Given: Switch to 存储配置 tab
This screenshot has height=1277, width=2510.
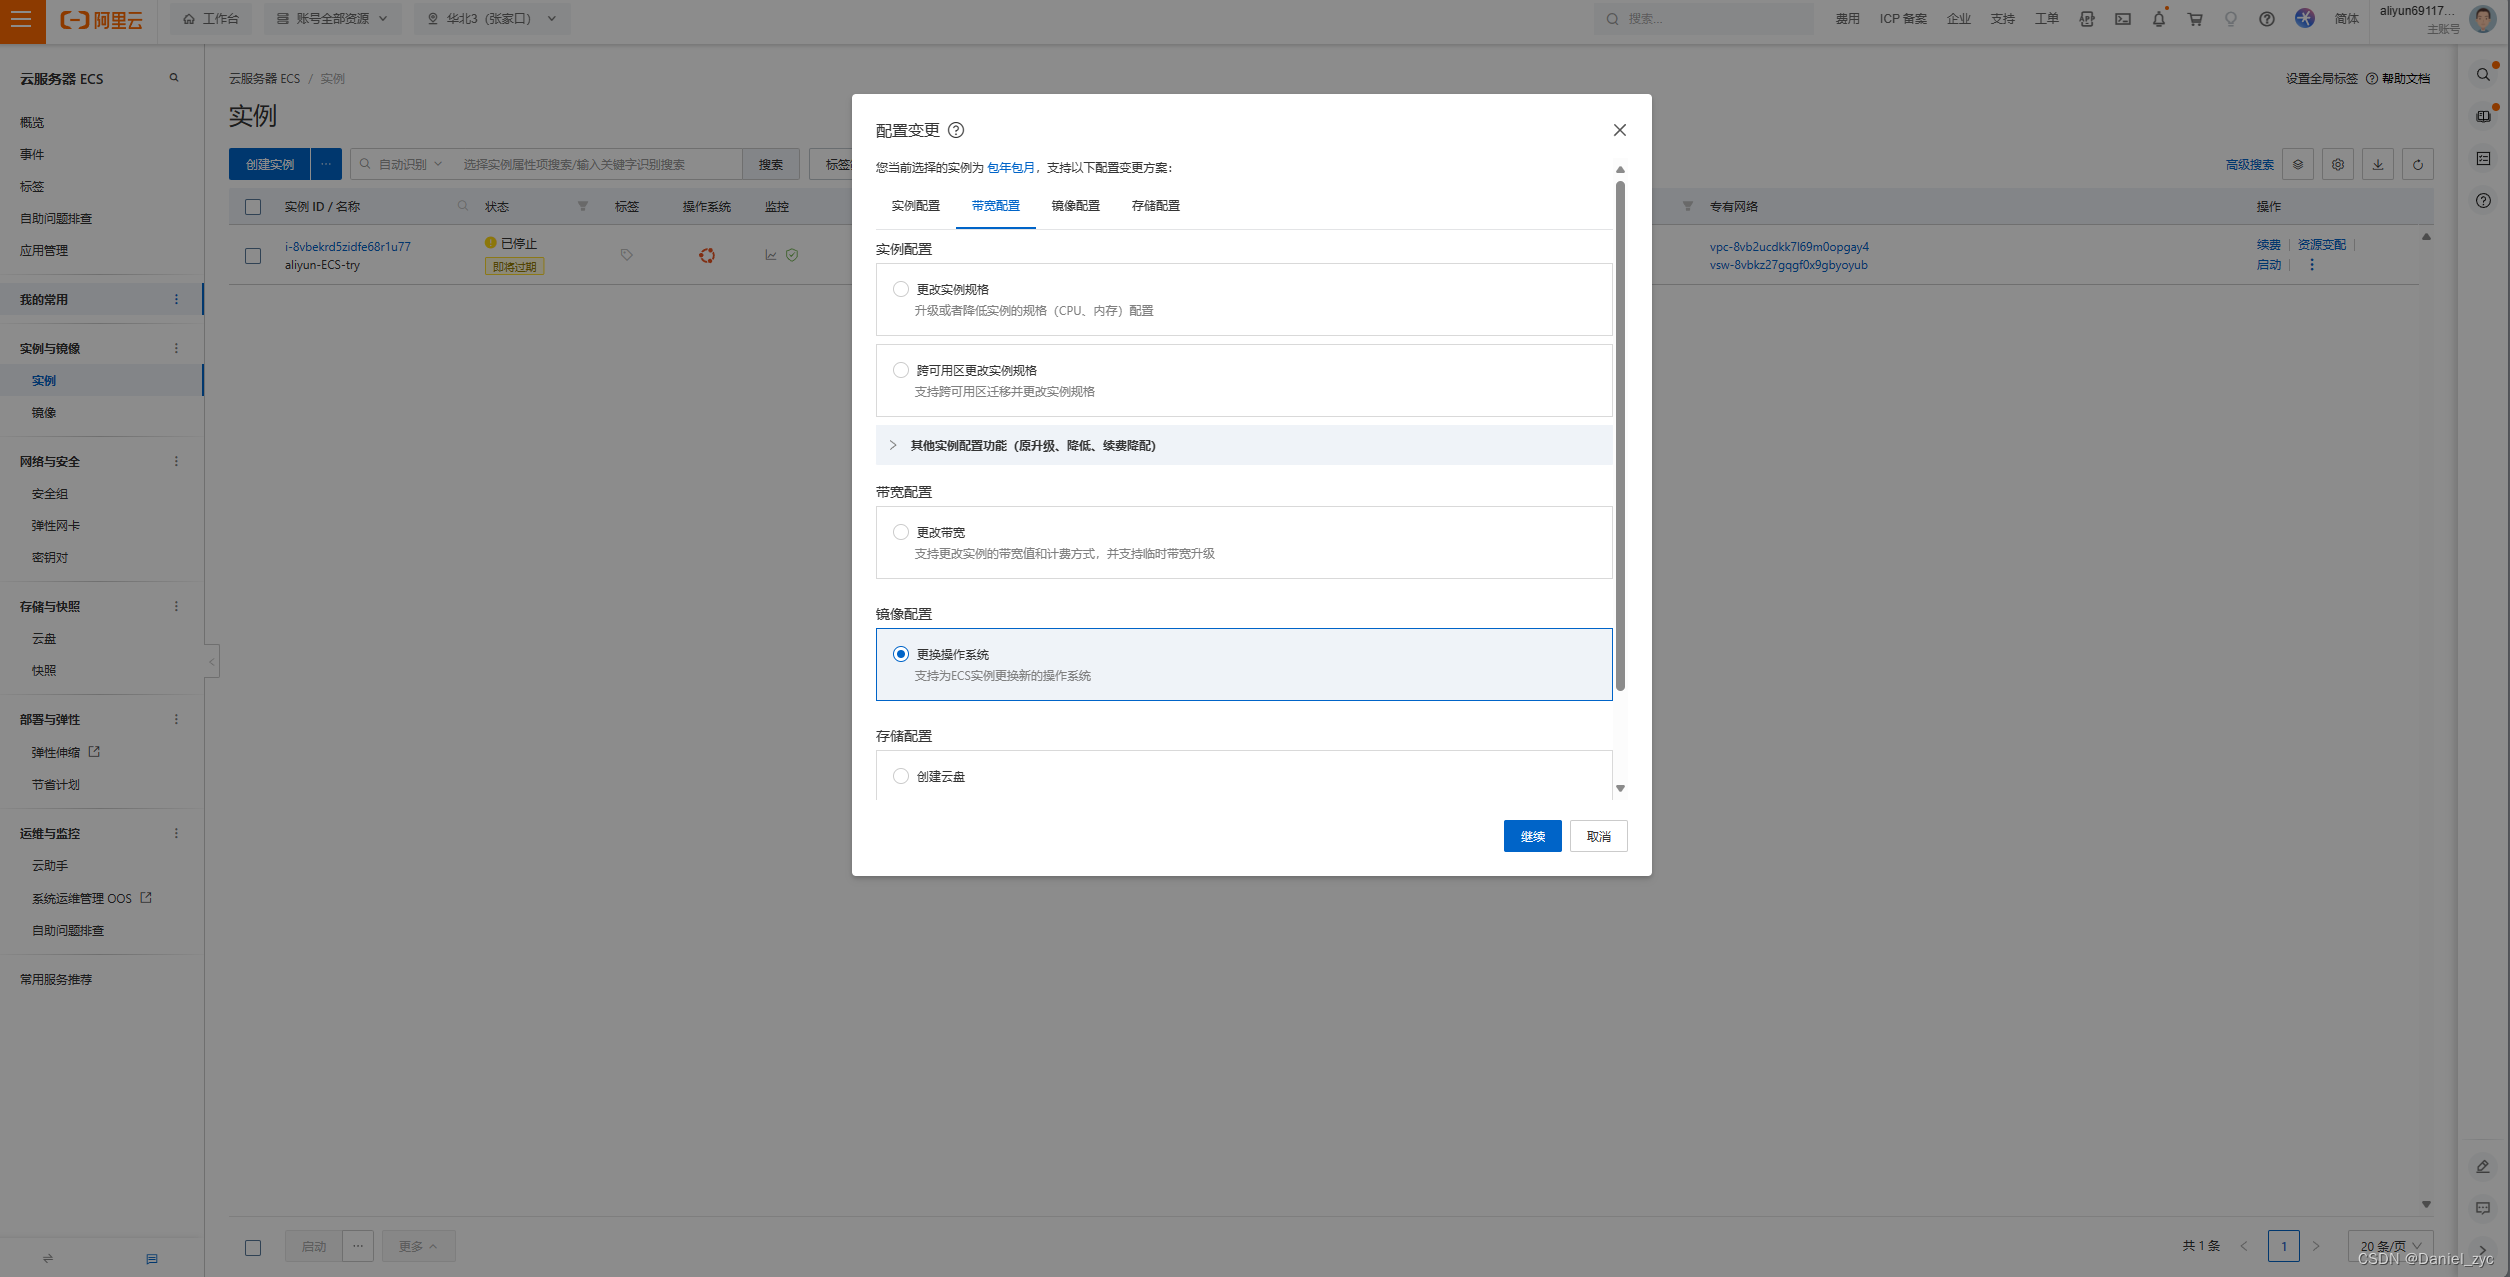Looking at the screenshot, I should pos(1155,206).
